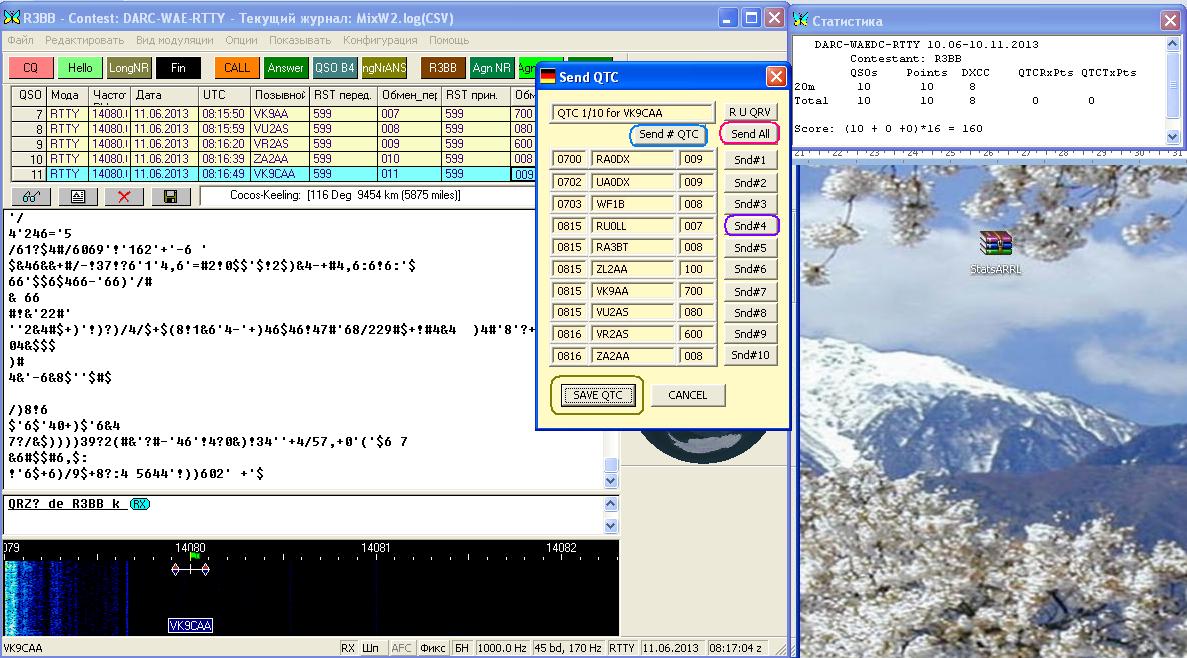Toggle the RX indicator in status bar
Image resolution: width=1187 pixels, height=658 pixels.
pyautogui.click(x=348, y=648)
